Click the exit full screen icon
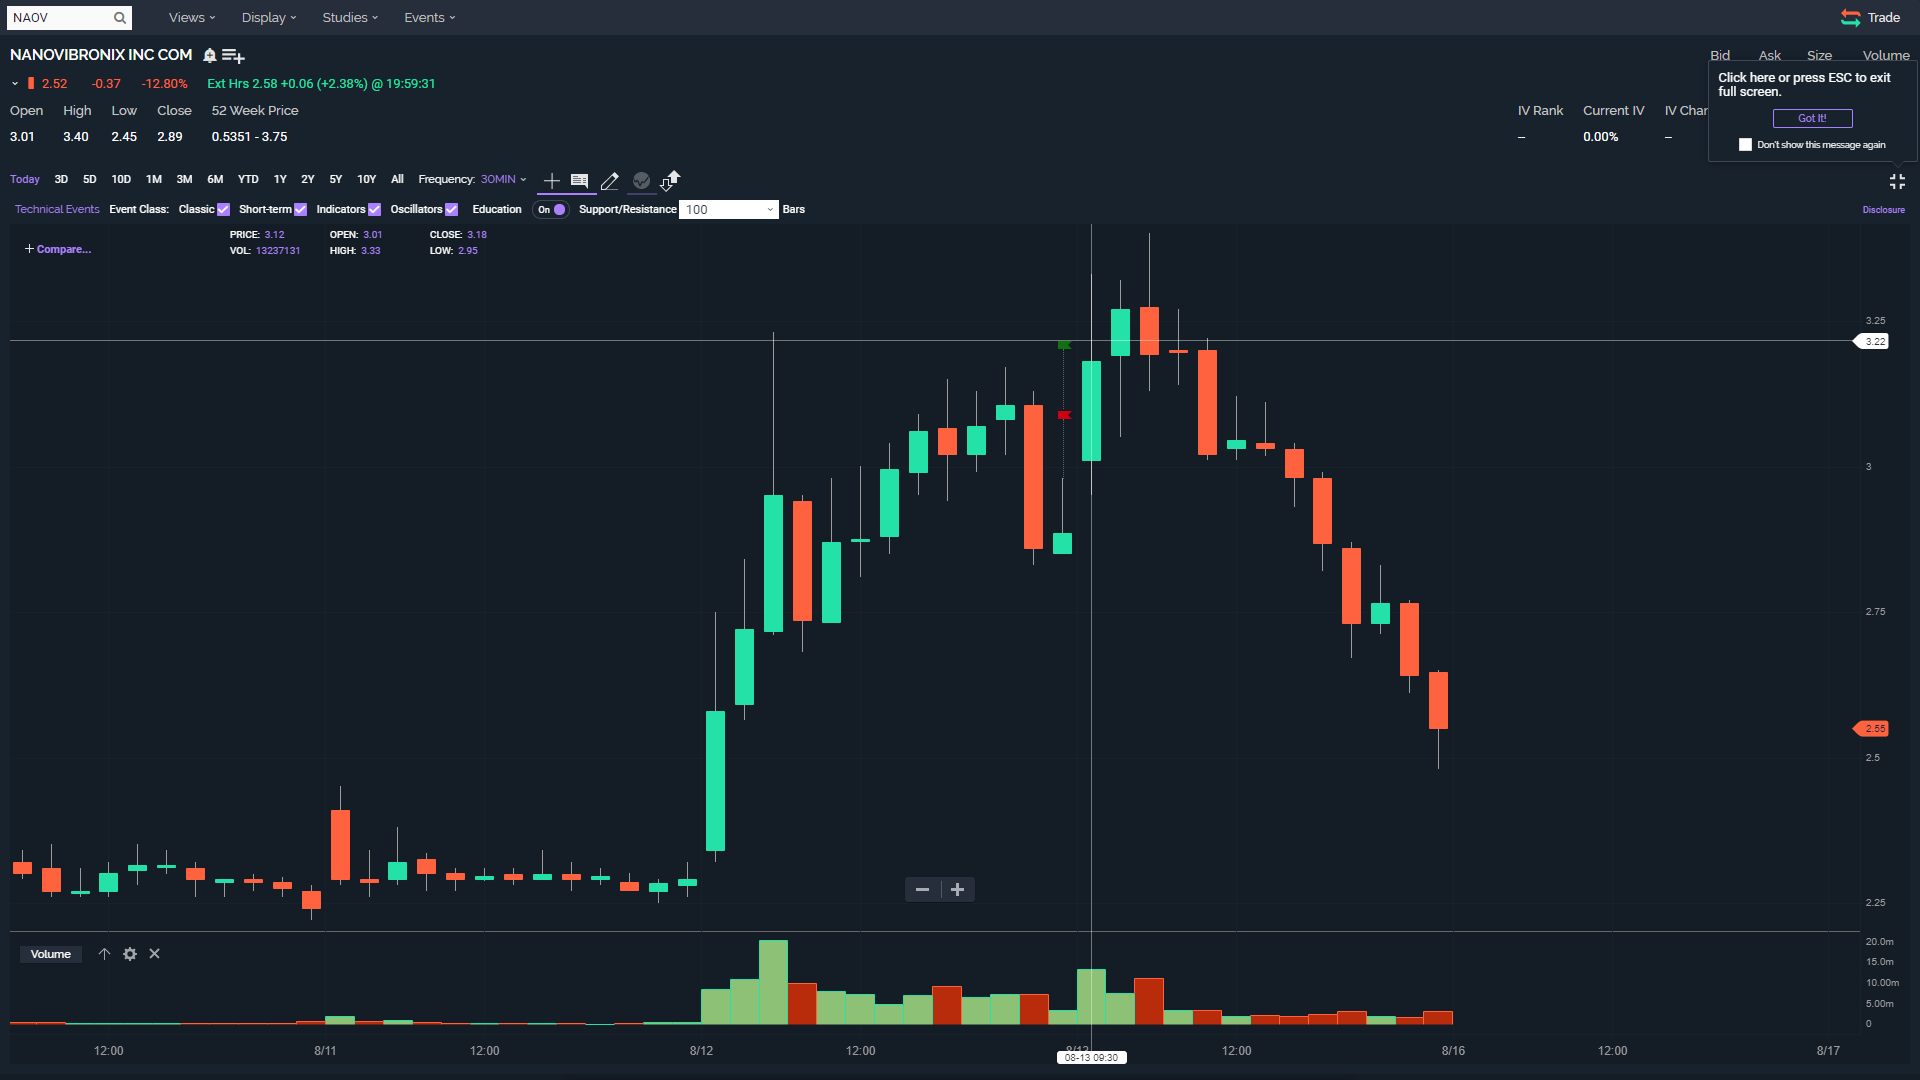 (x=1897, y=181)
